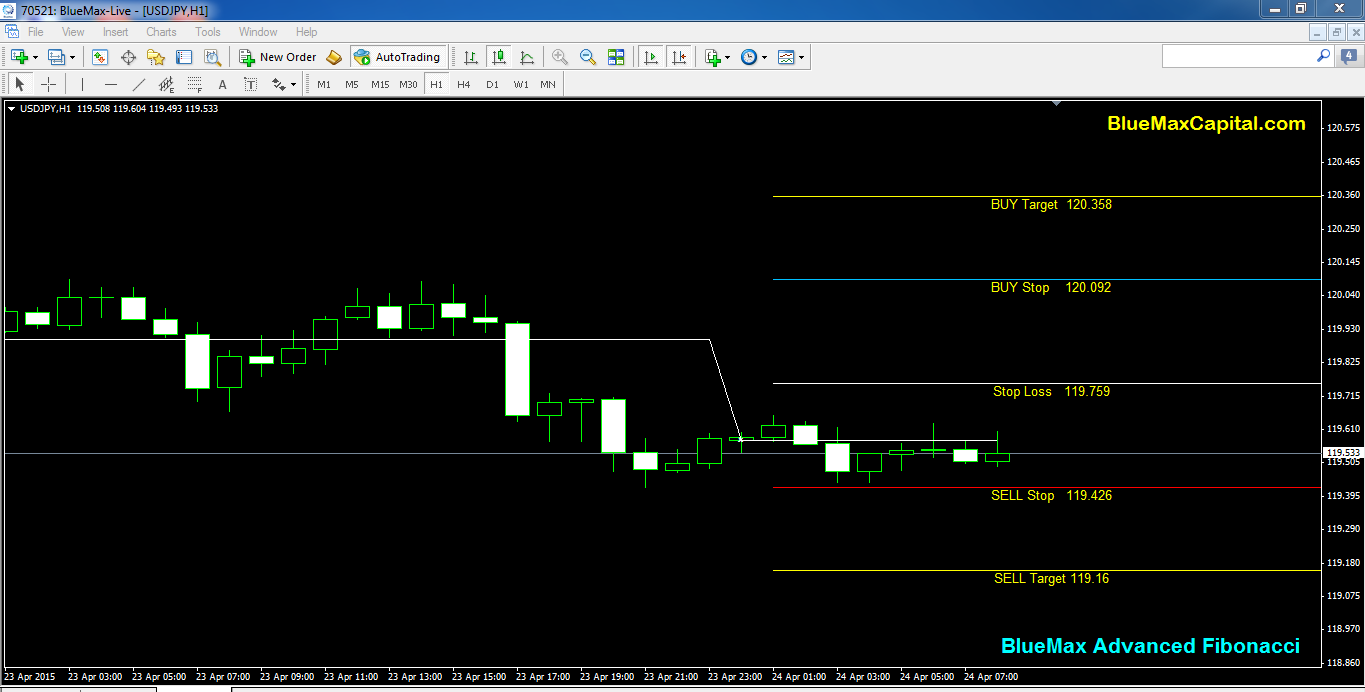Zoom in on the chart
Image resolution: width=1365 pixels, height=692 pixels.
point(560,57)
